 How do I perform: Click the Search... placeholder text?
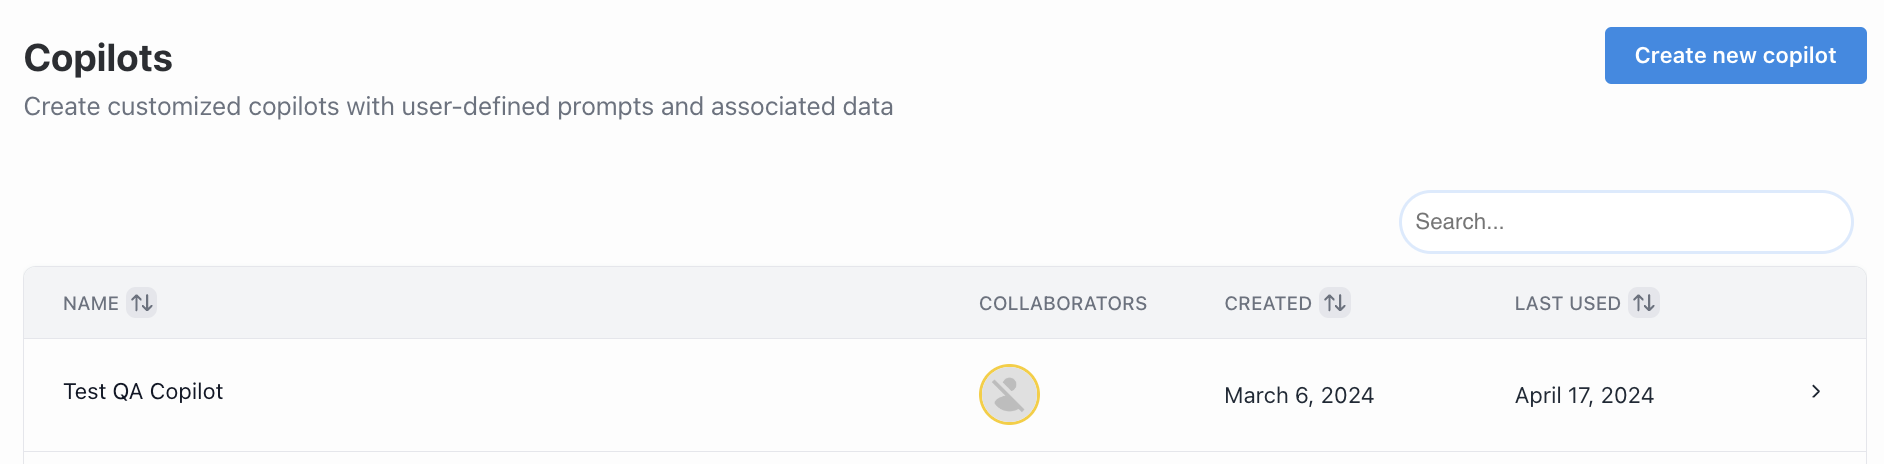coord(1459,222)
